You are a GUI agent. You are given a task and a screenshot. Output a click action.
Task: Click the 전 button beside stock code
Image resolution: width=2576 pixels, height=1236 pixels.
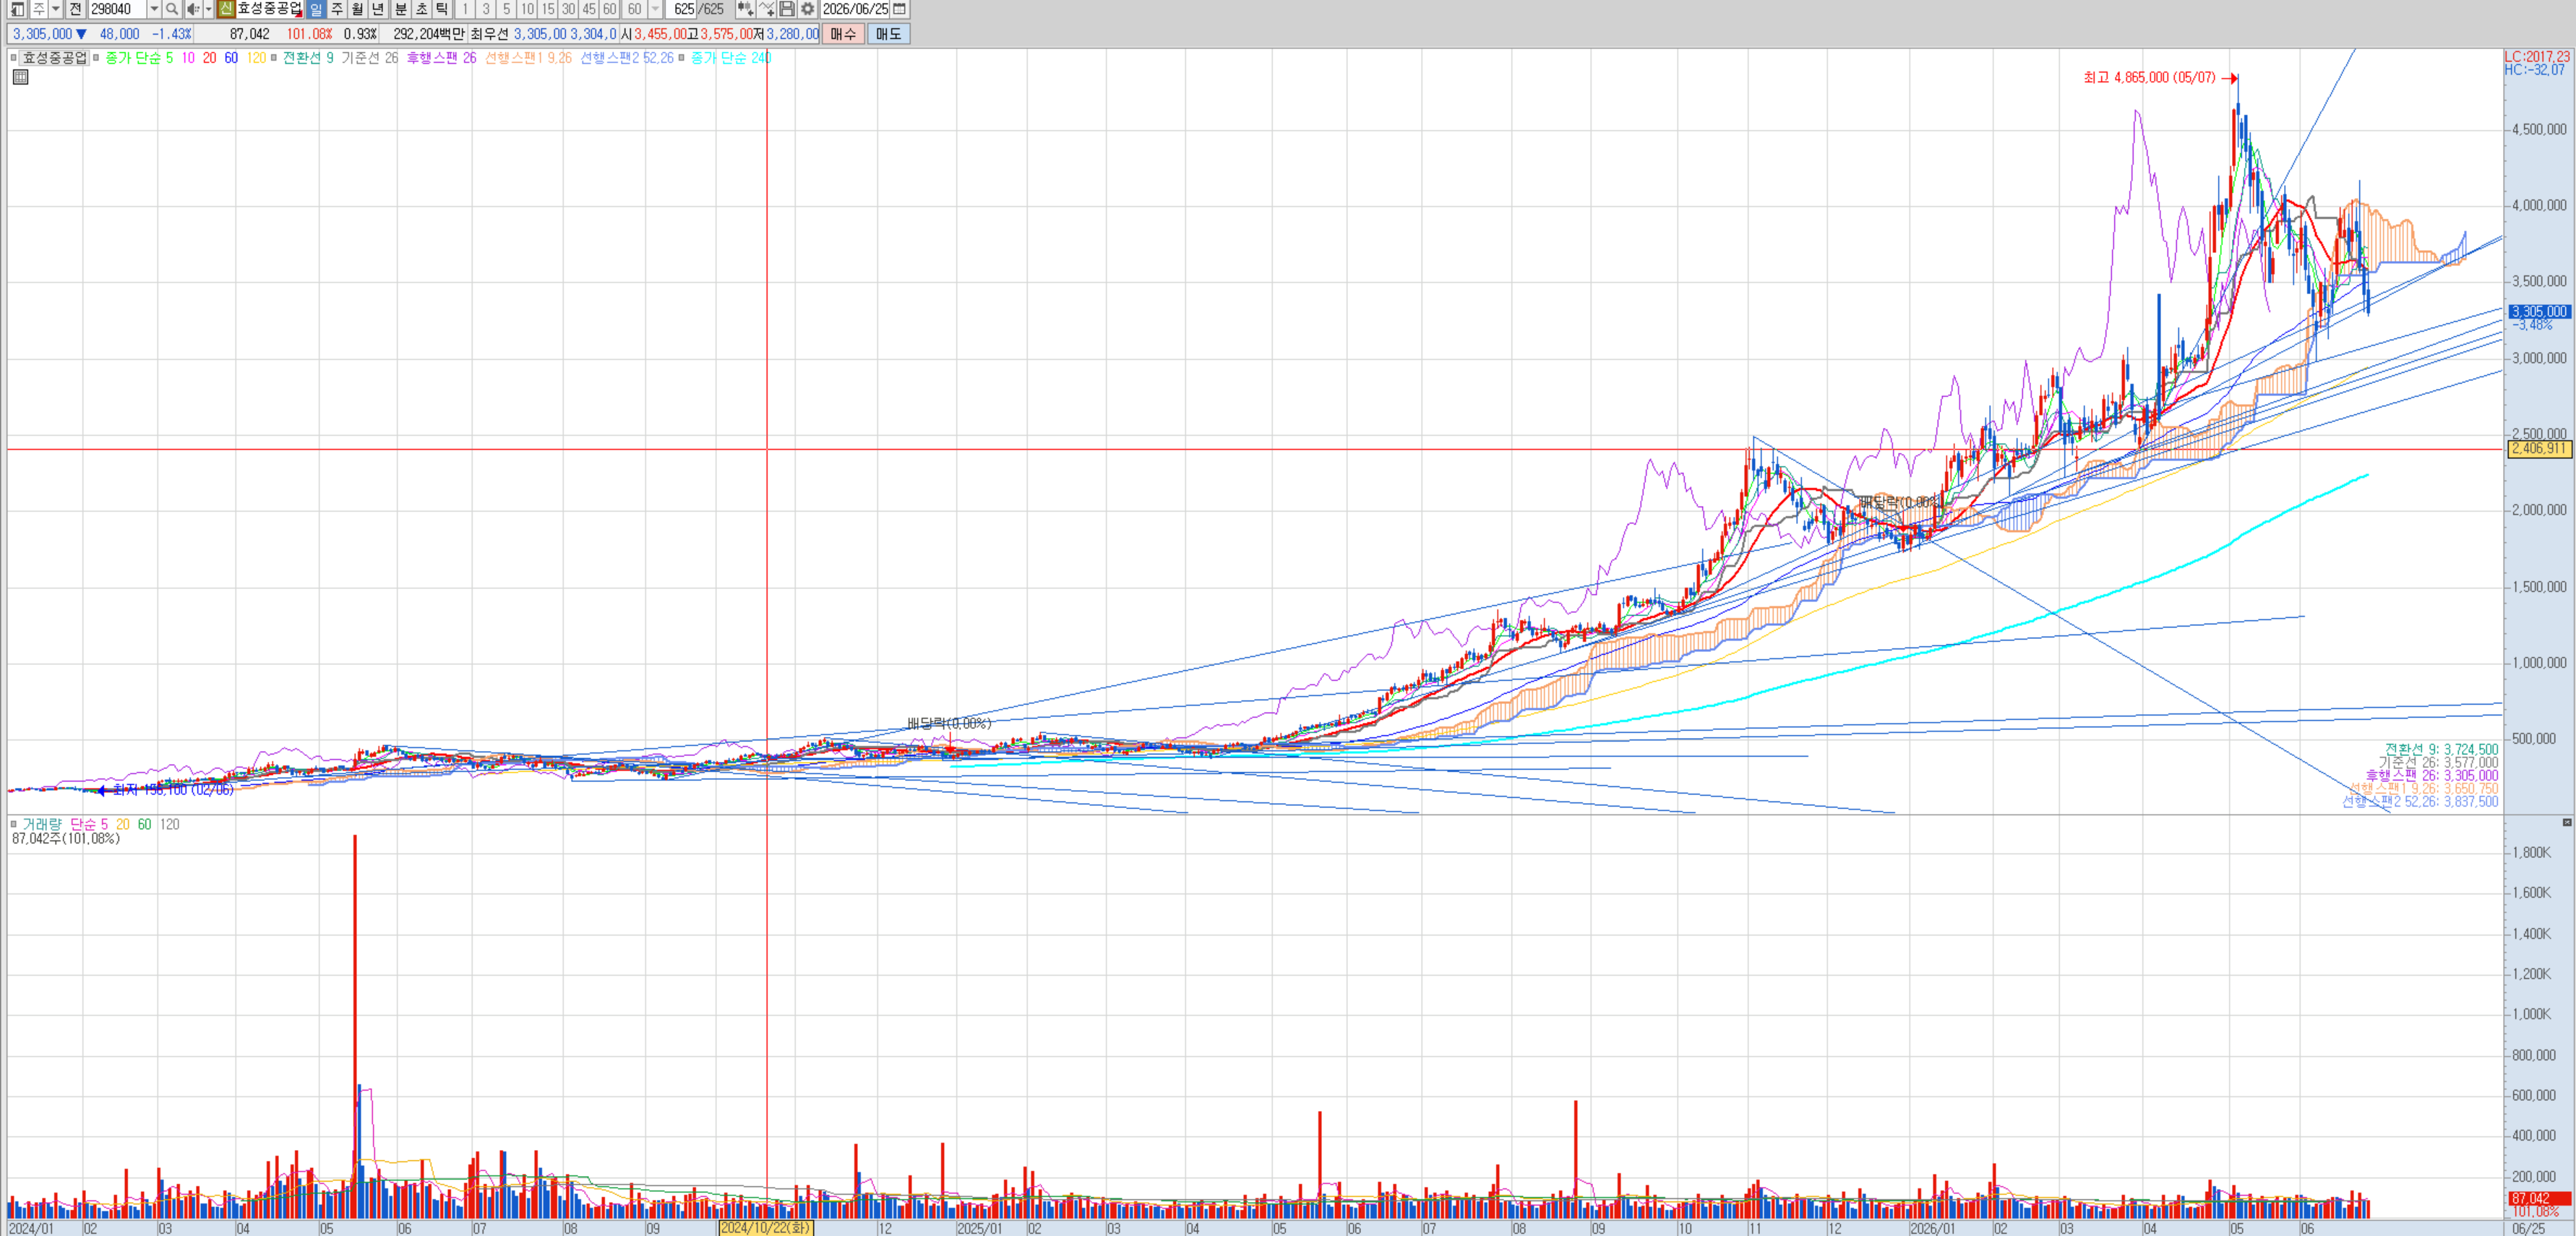coord(76,9)
